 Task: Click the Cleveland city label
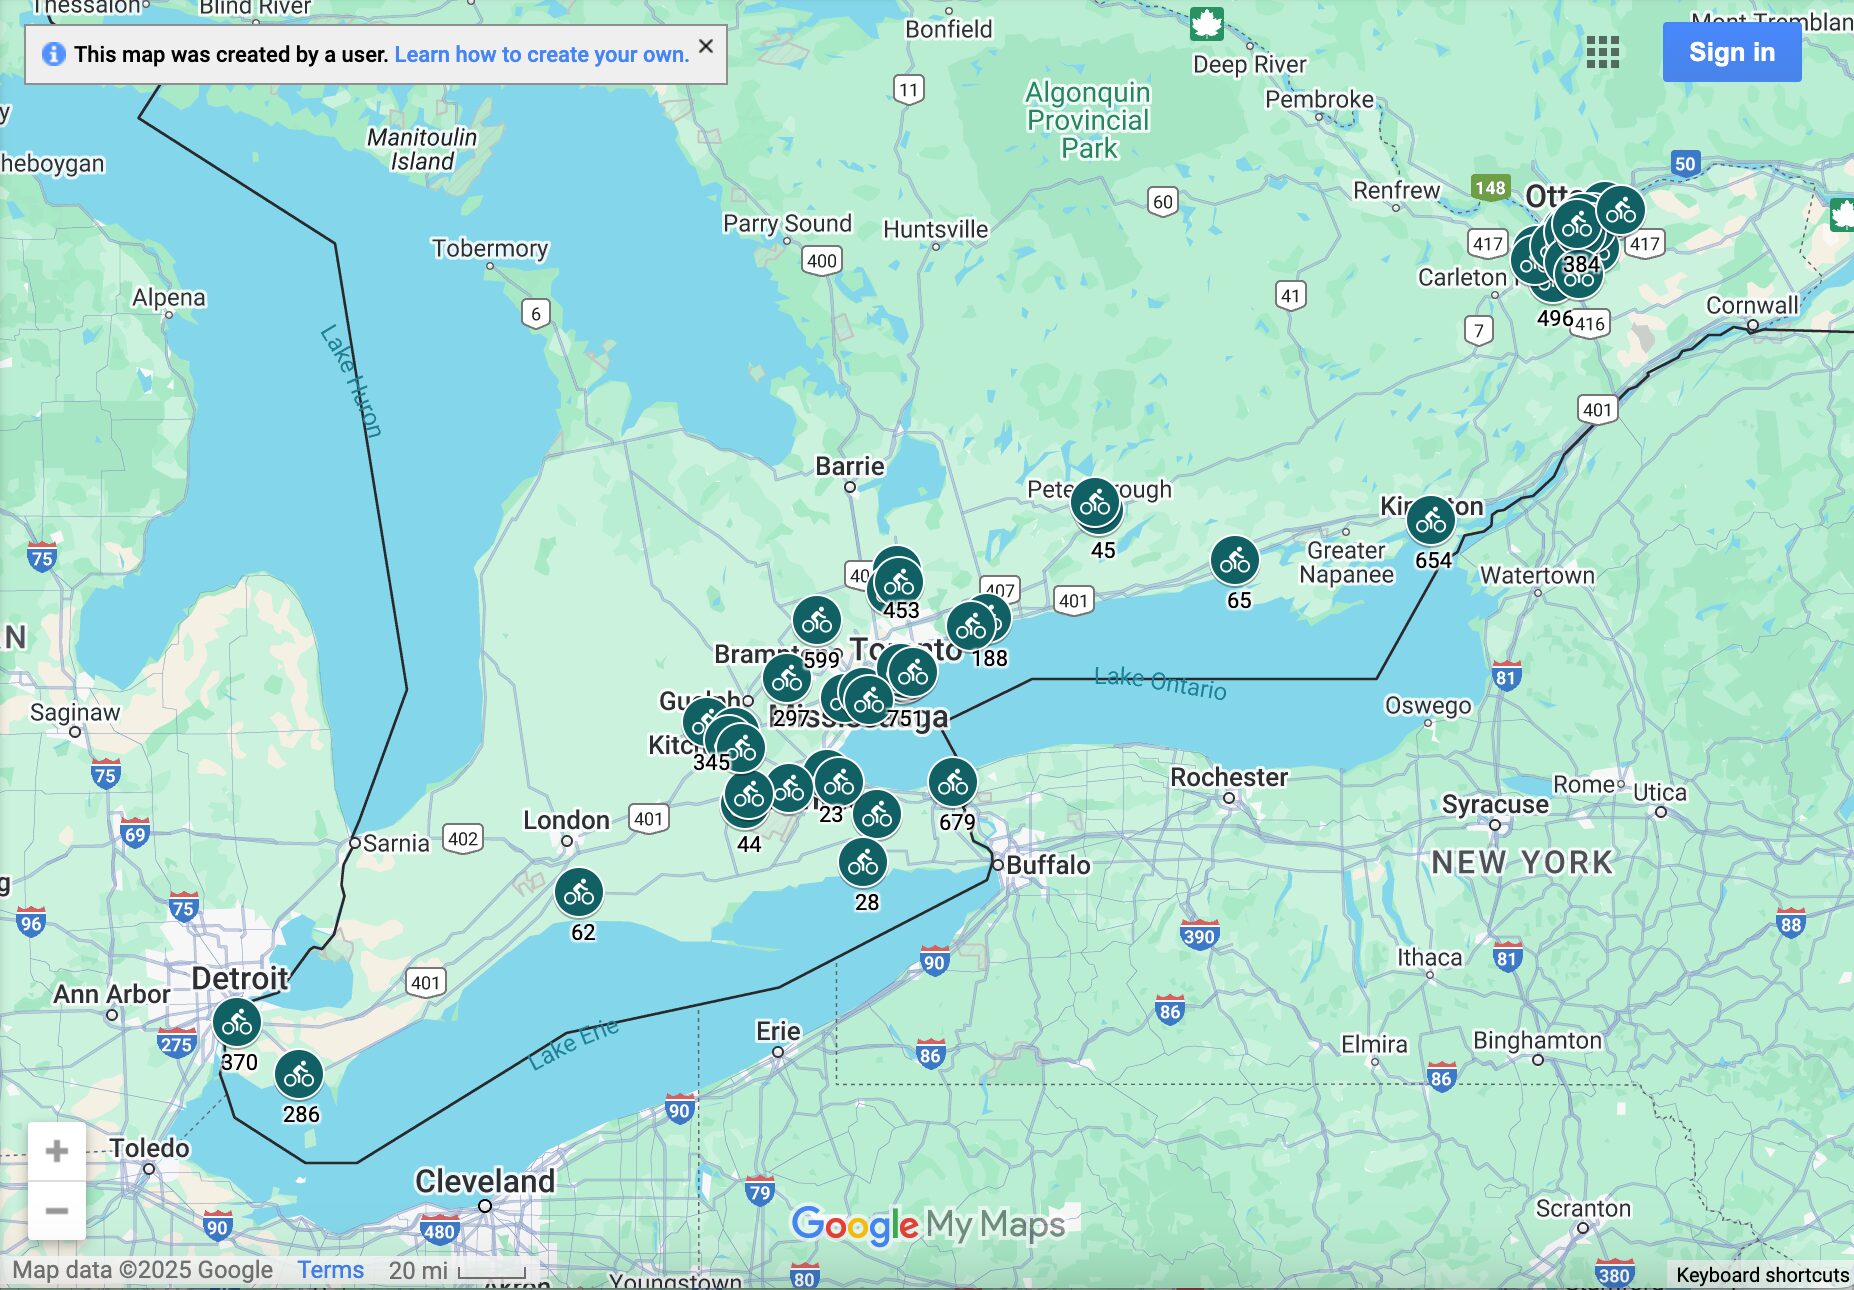point(485,1181)
